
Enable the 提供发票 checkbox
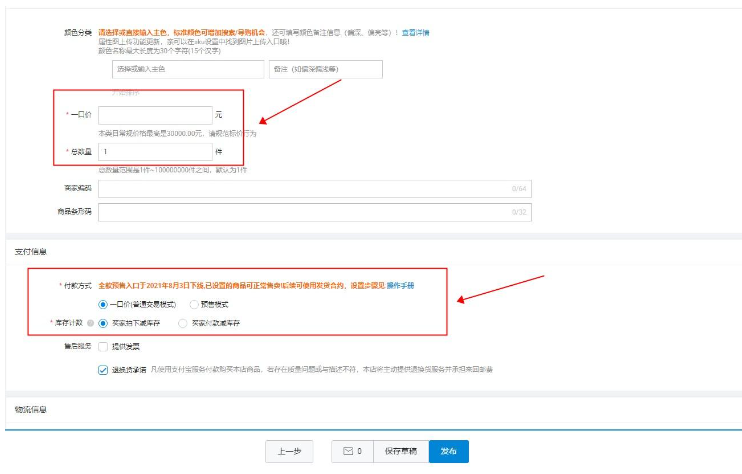103,346
